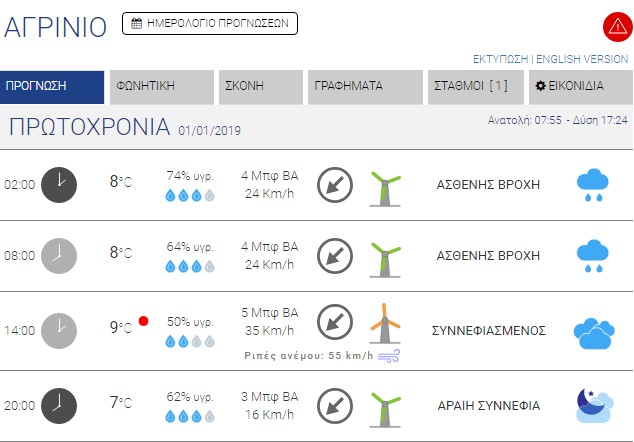
Task: Click the wind direction arrow at 02:00
Action: pos(334,184)
